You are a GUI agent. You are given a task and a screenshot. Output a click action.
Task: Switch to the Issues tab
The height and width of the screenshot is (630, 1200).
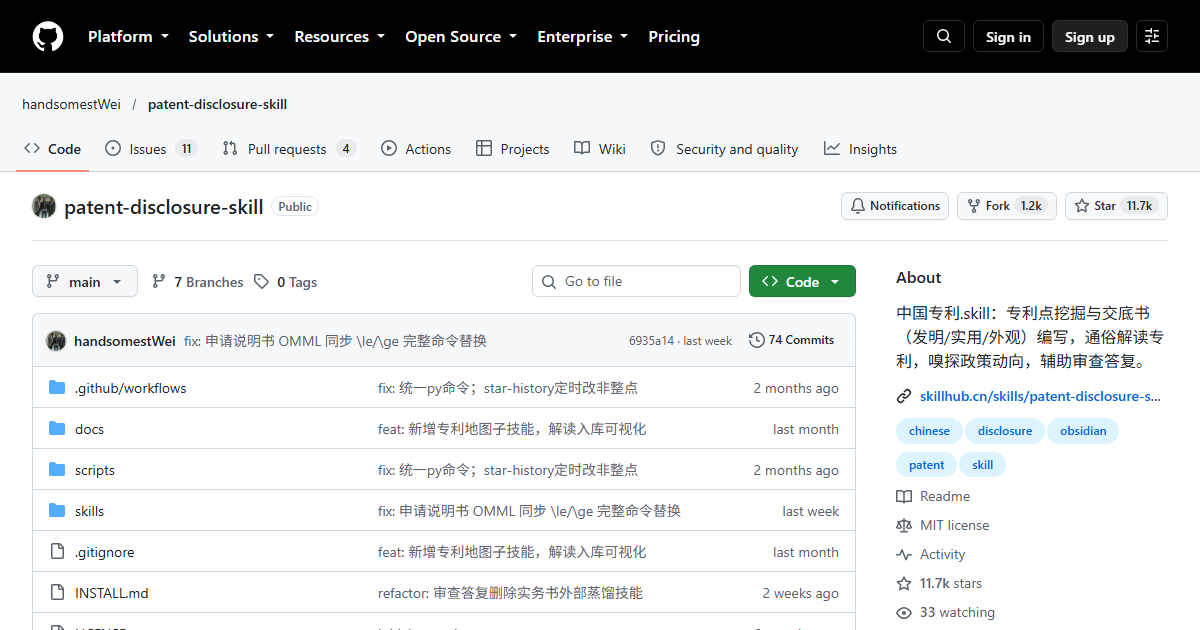(x=151, y=149)
